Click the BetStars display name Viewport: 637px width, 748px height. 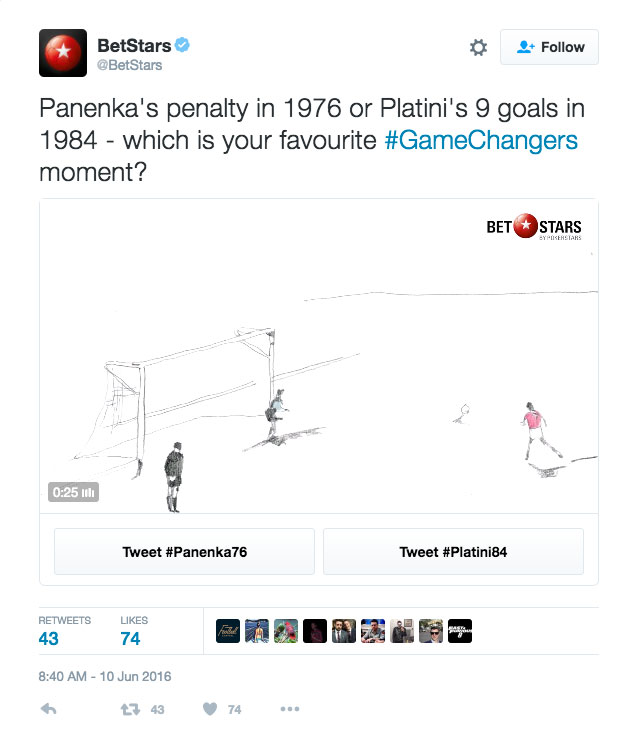[x=133, y=45]
